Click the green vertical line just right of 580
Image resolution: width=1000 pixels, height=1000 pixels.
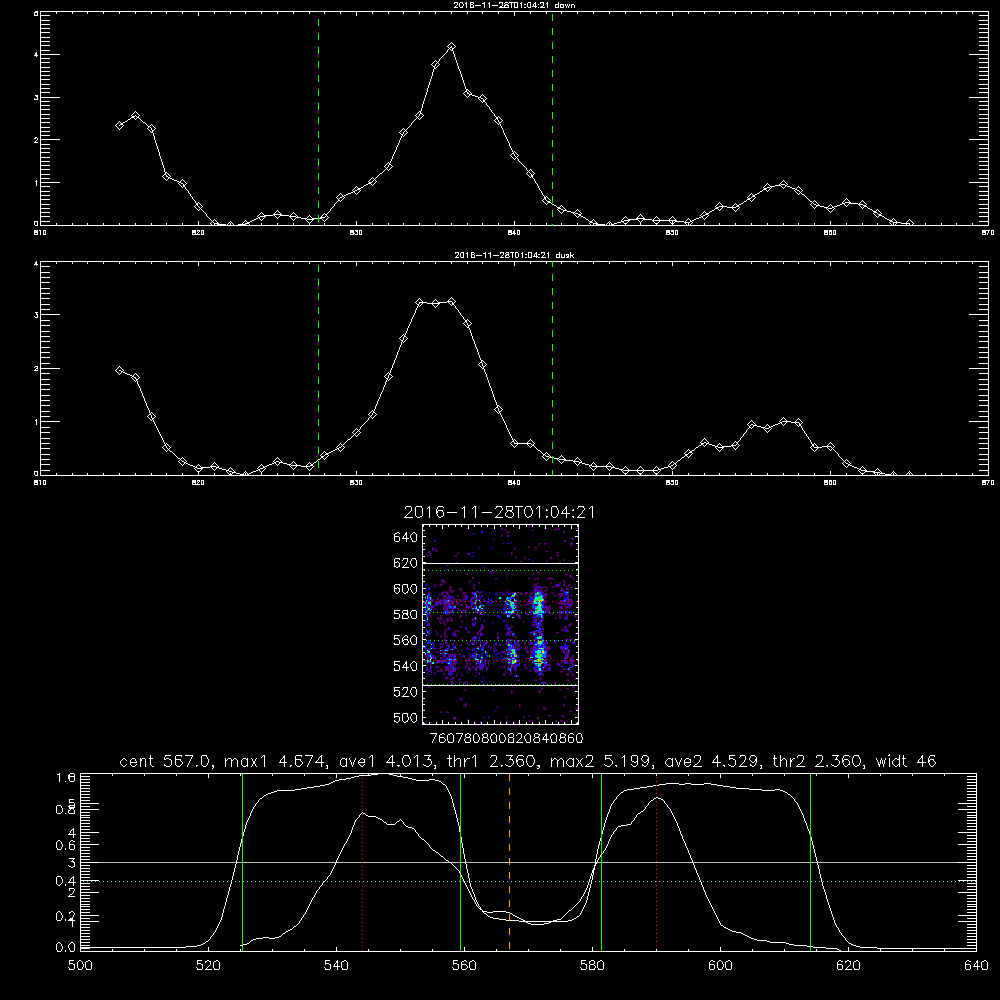click(x=601, y=861)
